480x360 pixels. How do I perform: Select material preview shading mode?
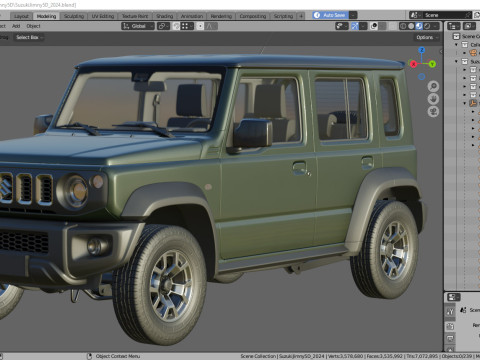click(x=419, y=26)
